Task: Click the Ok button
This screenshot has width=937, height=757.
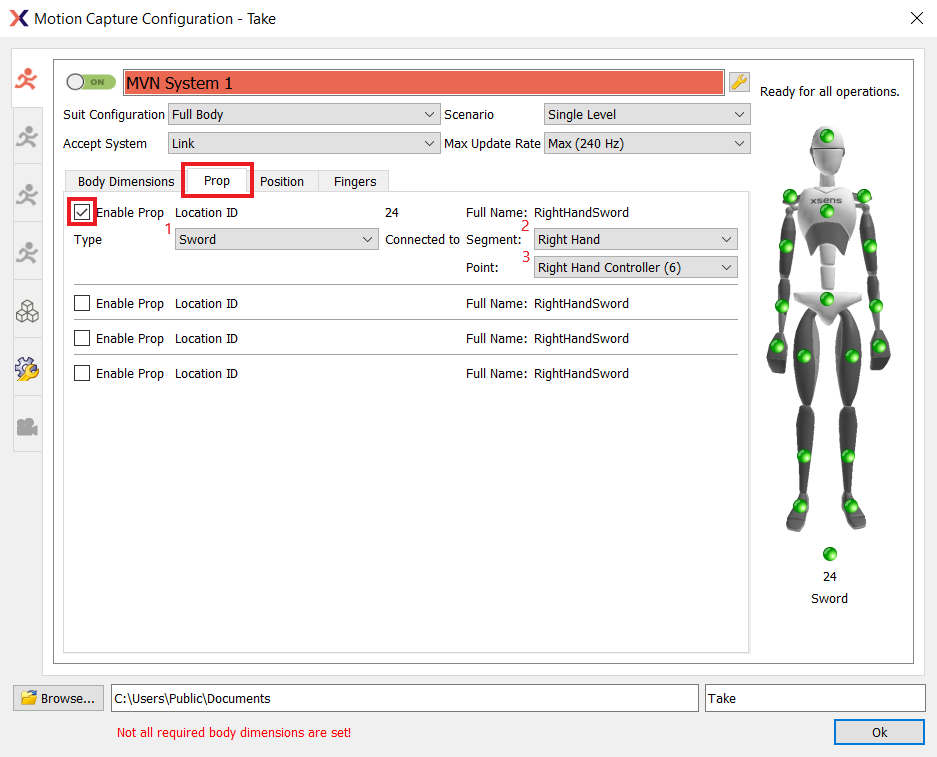Action: coord(879,732)
